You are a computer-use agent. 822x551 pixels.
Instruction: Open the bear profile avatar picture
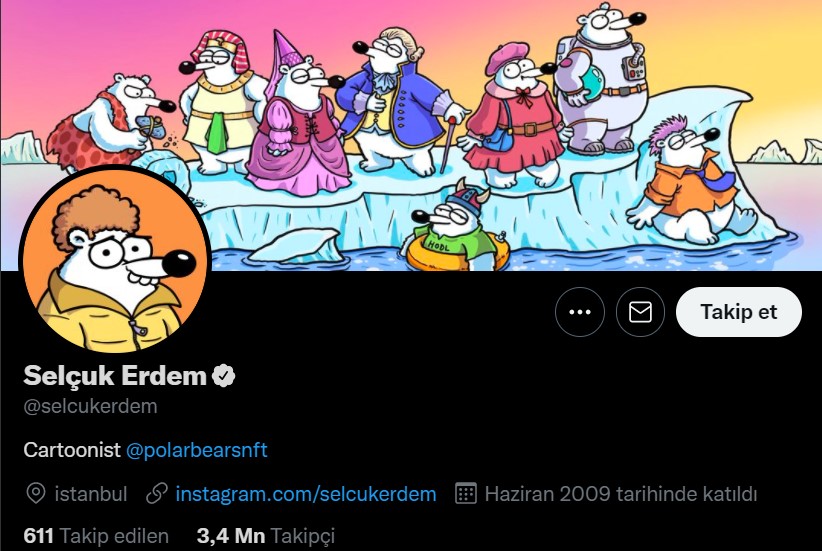click(x=115, y=261)
